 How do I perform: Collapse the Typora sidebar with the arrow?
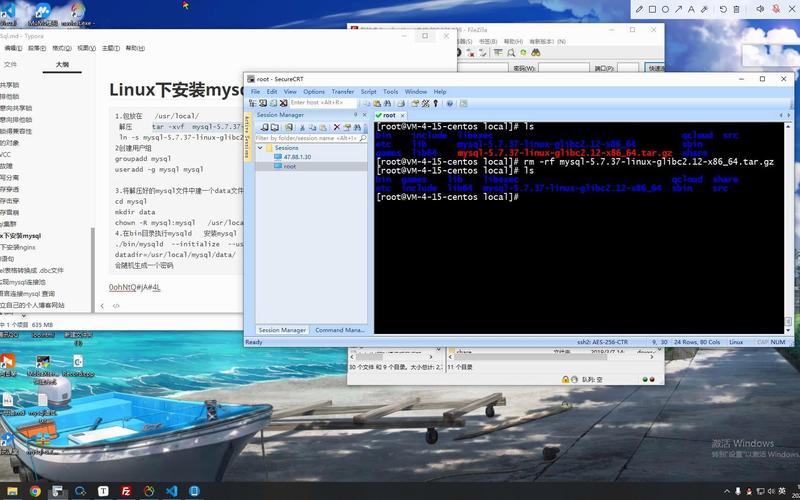point(102,306)
